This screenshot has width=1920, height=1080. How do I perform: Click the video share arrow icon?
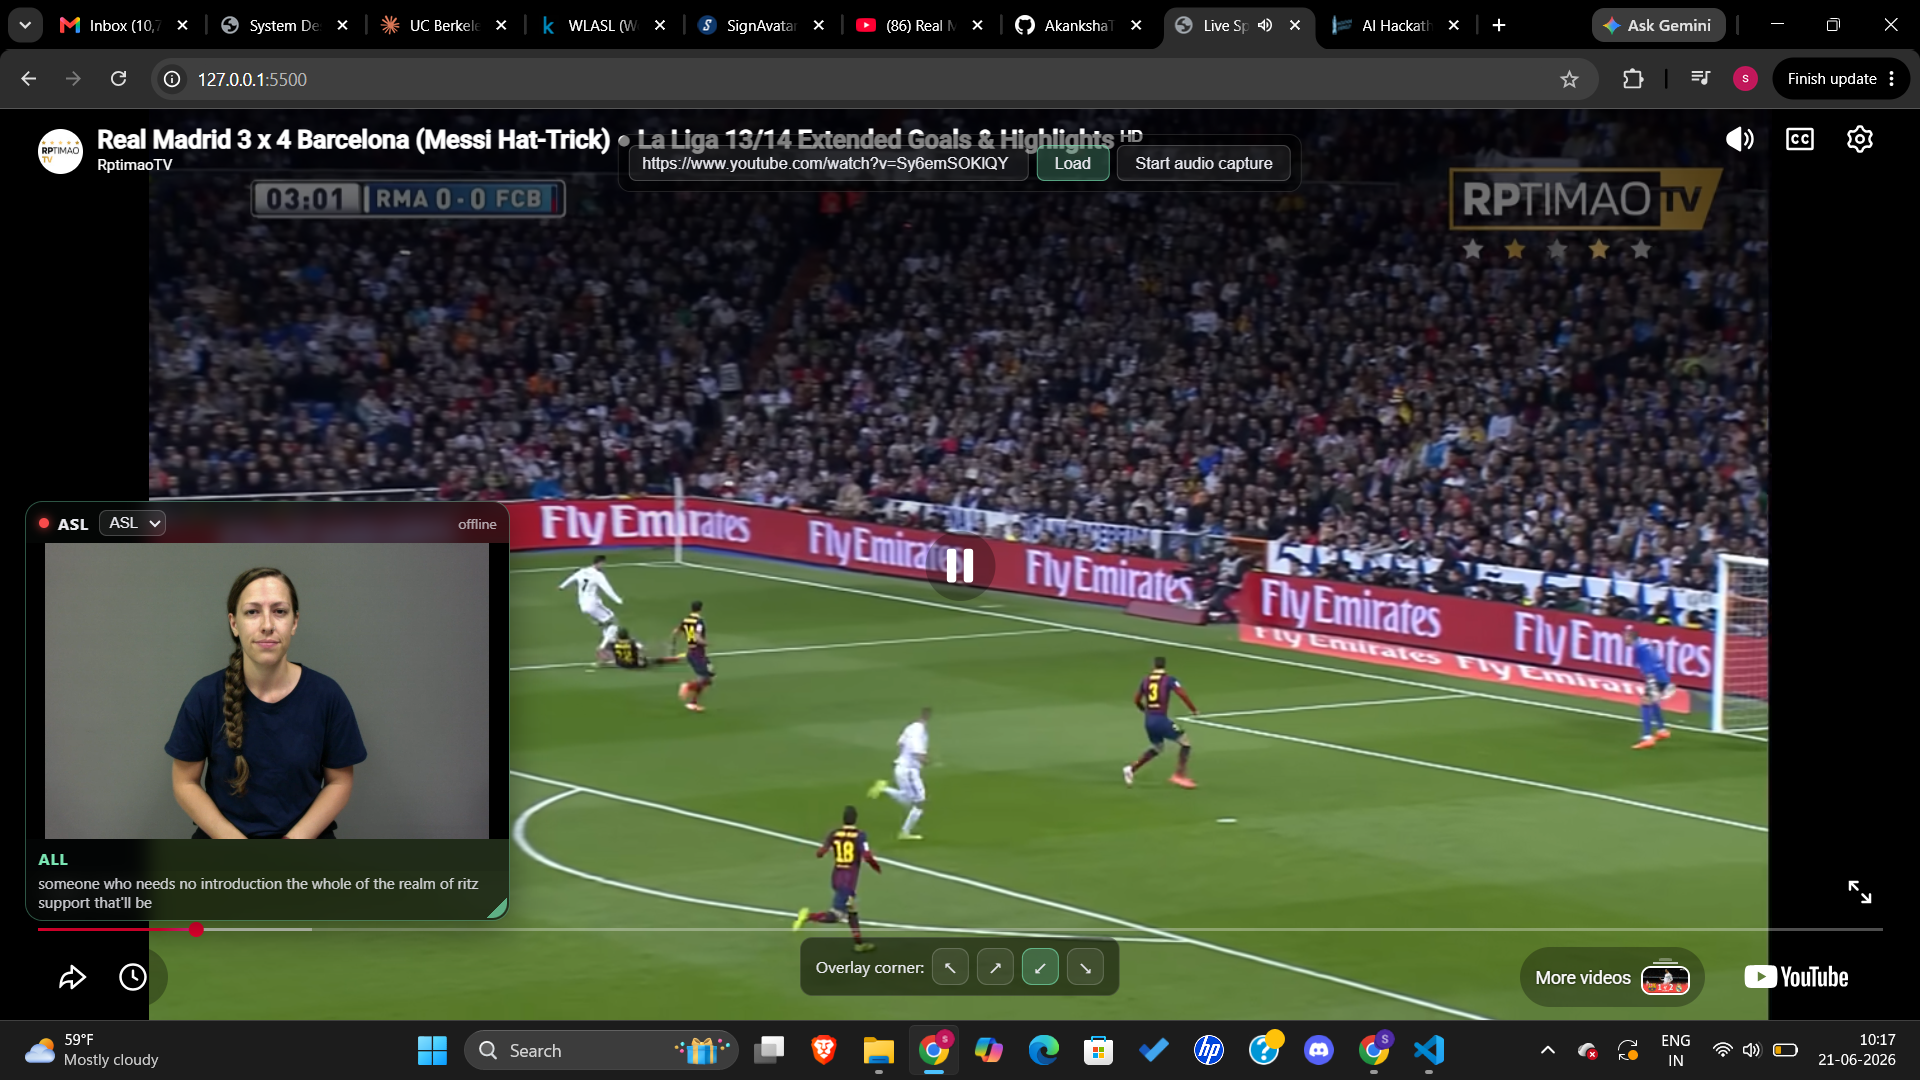(x=72, y=977)
